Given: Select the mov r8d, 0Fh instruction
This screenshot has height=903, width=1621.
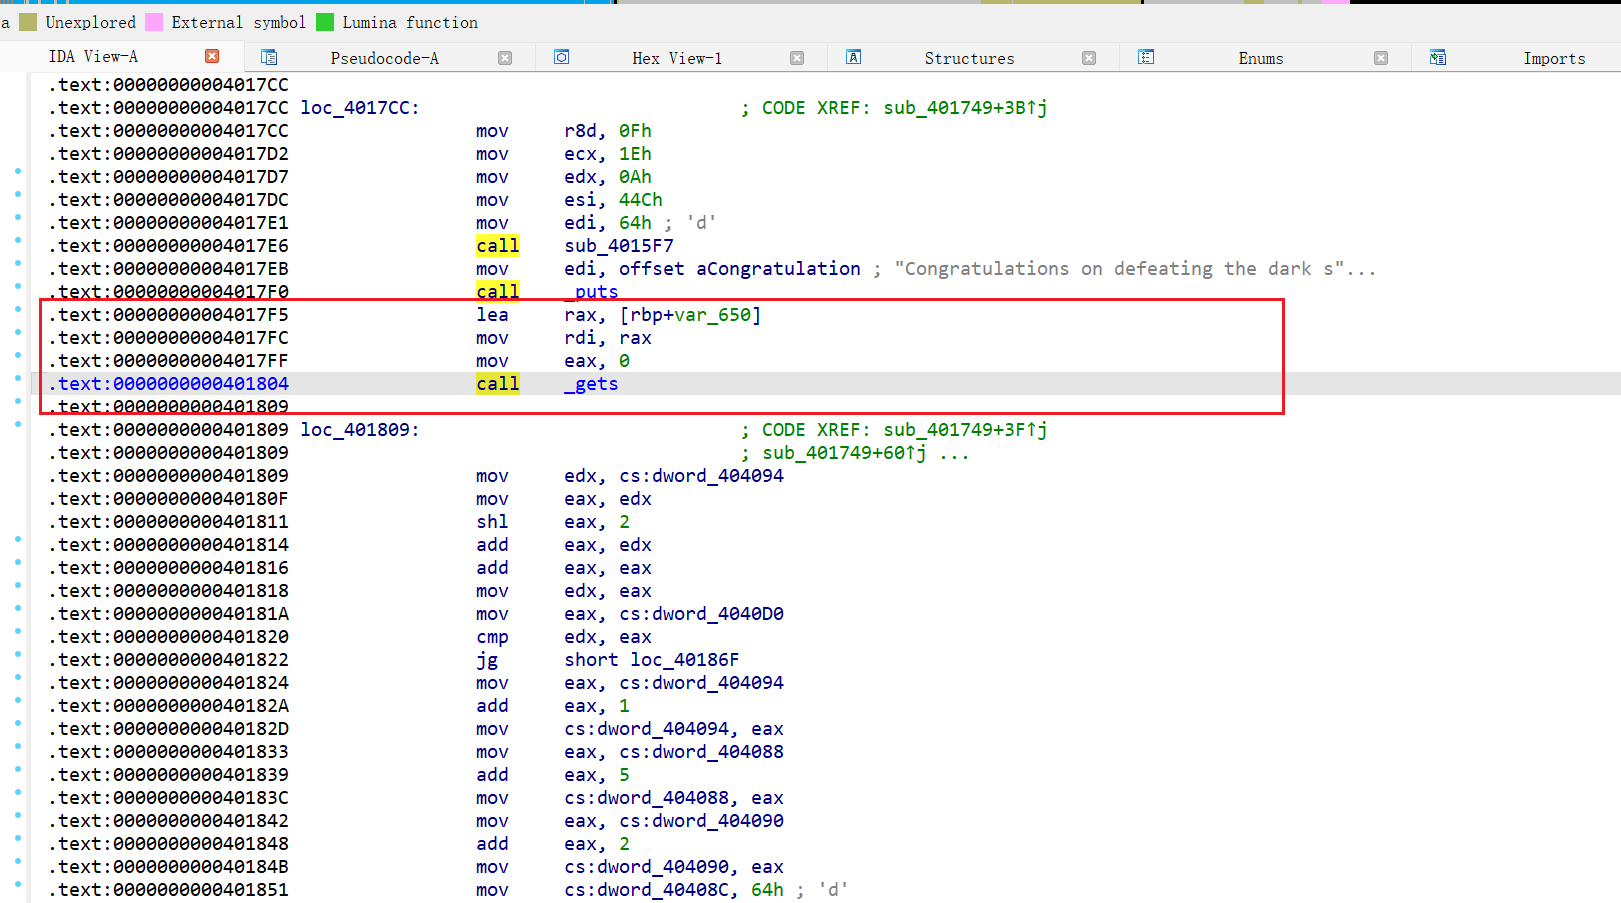Looking at the screenshot, I should [564, 131].
